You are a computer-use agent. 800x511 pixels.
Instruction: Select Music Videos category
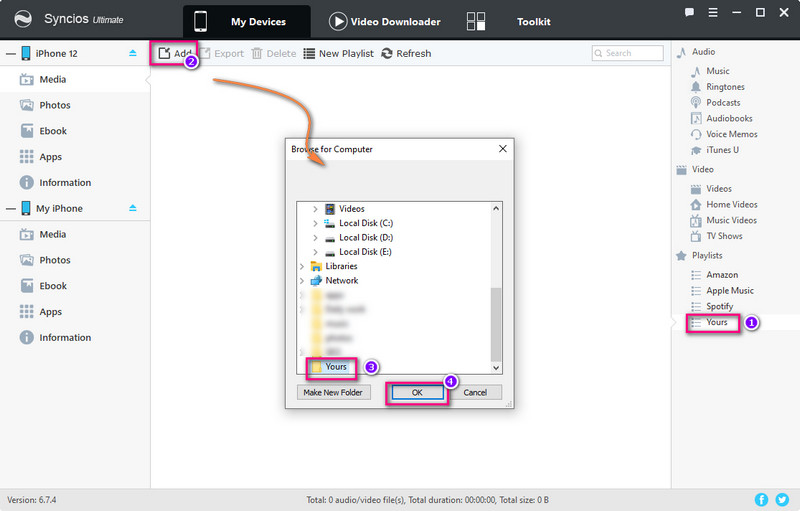coord(723,220)
